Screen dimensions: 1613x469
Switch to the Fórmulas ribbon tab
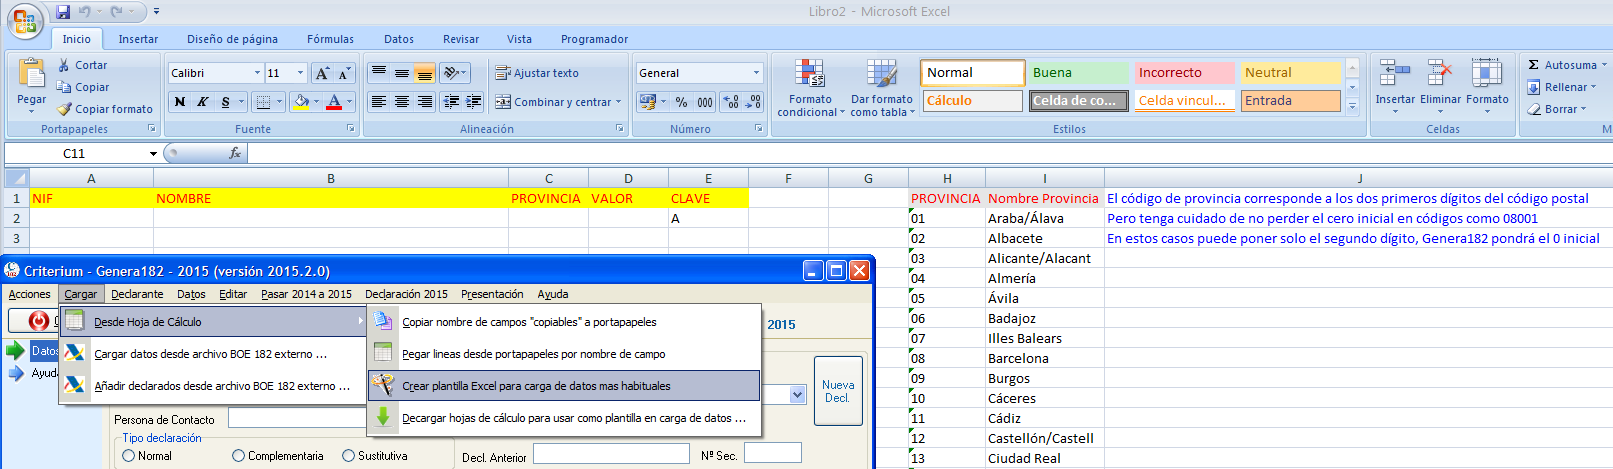(x=330, y=39)
